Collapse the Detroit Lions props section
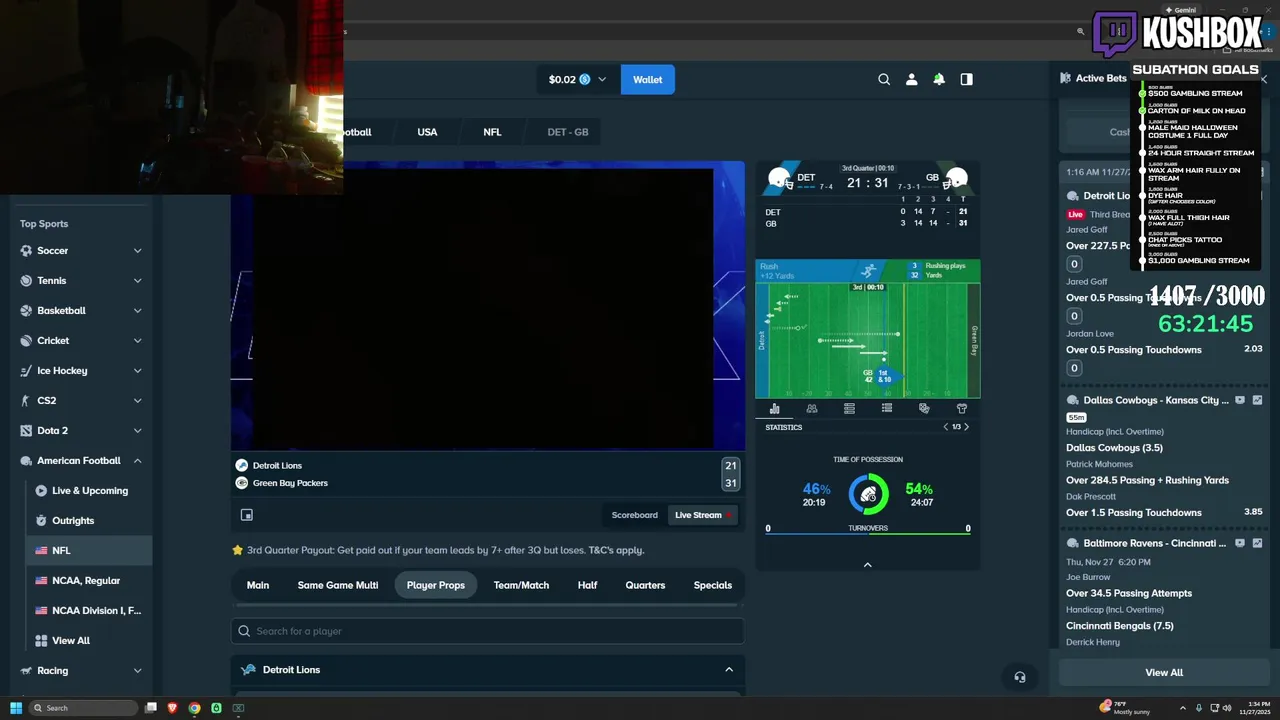This screenshot has width=1280, height=720. pos(729,670)
